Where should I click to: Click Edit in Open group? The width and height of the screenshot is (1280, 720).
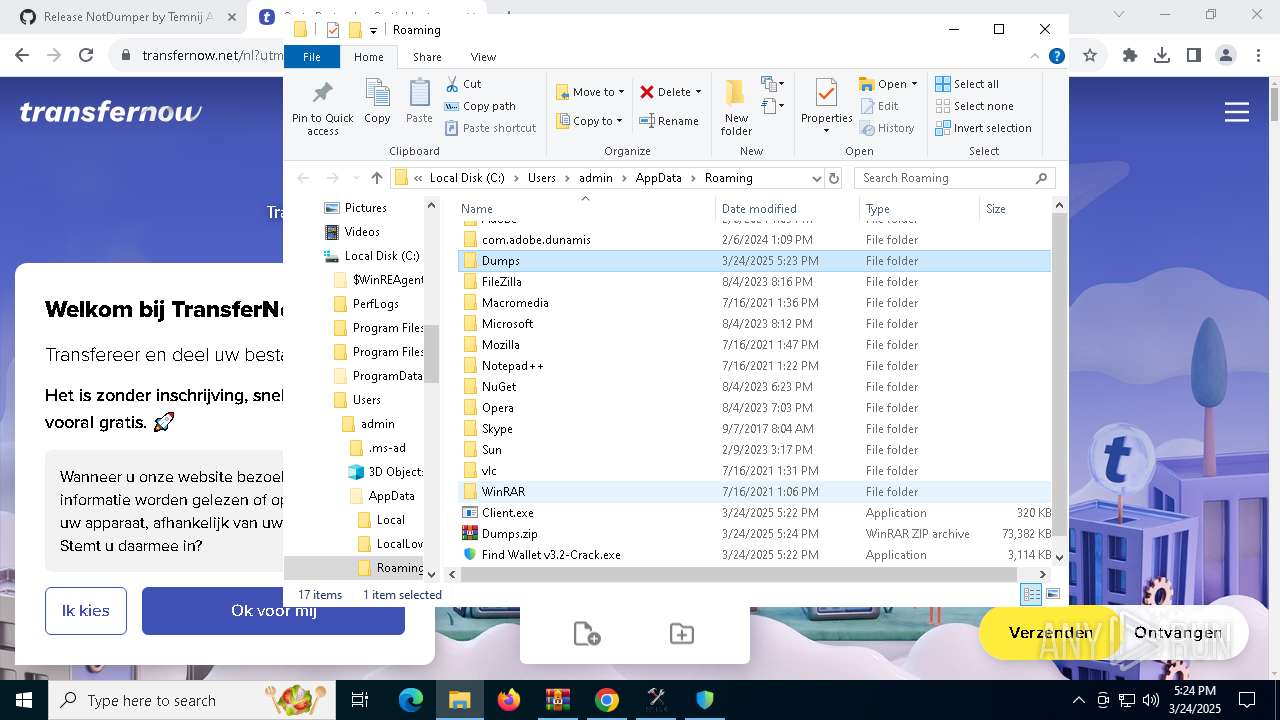pos(878,106)
